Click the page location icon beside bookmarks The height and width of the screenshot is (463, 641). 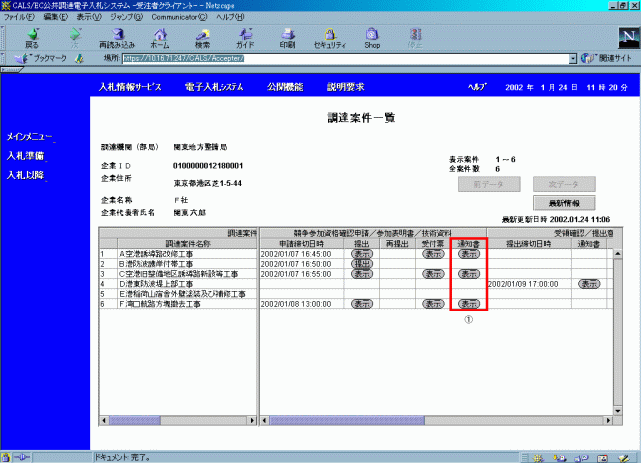(79, 58)
